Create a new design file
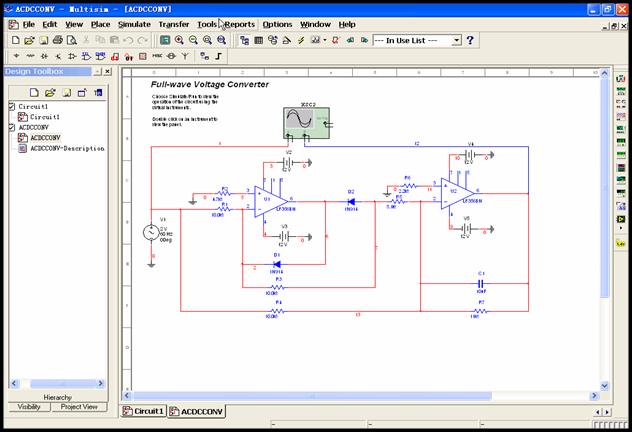 click(x=15, y=40)
